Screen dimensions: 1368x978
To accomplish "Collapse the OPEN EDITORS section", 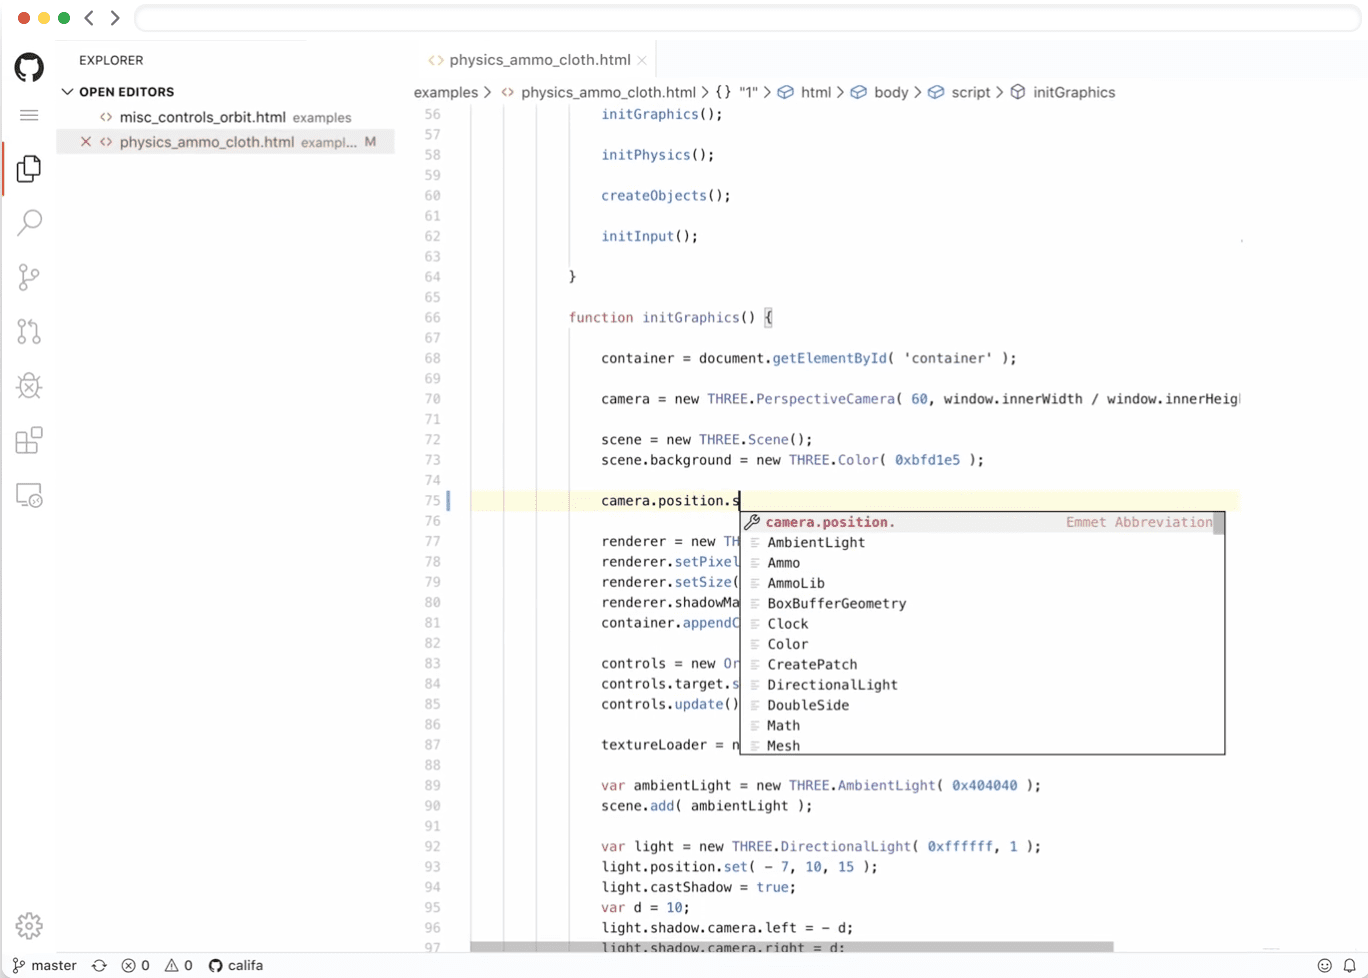I will tap(67, 91).
